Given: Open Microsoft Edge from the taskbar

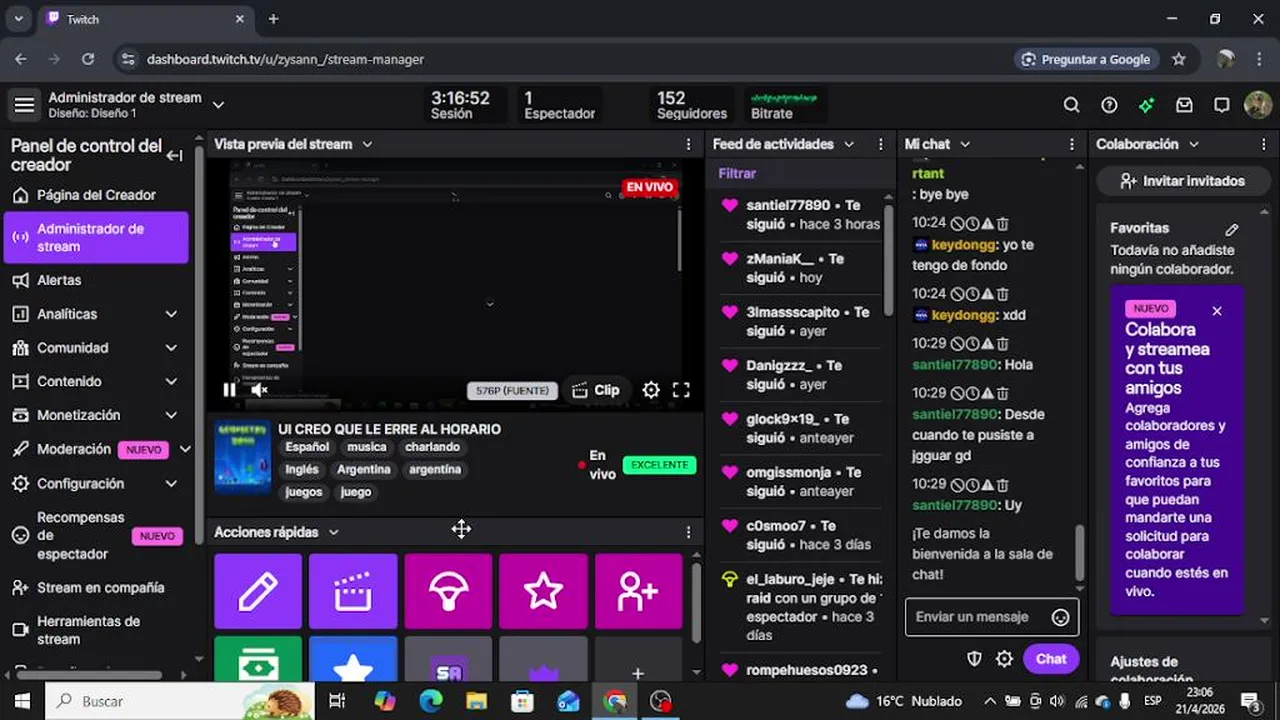Looking at the screenshot, I should 431,701.
